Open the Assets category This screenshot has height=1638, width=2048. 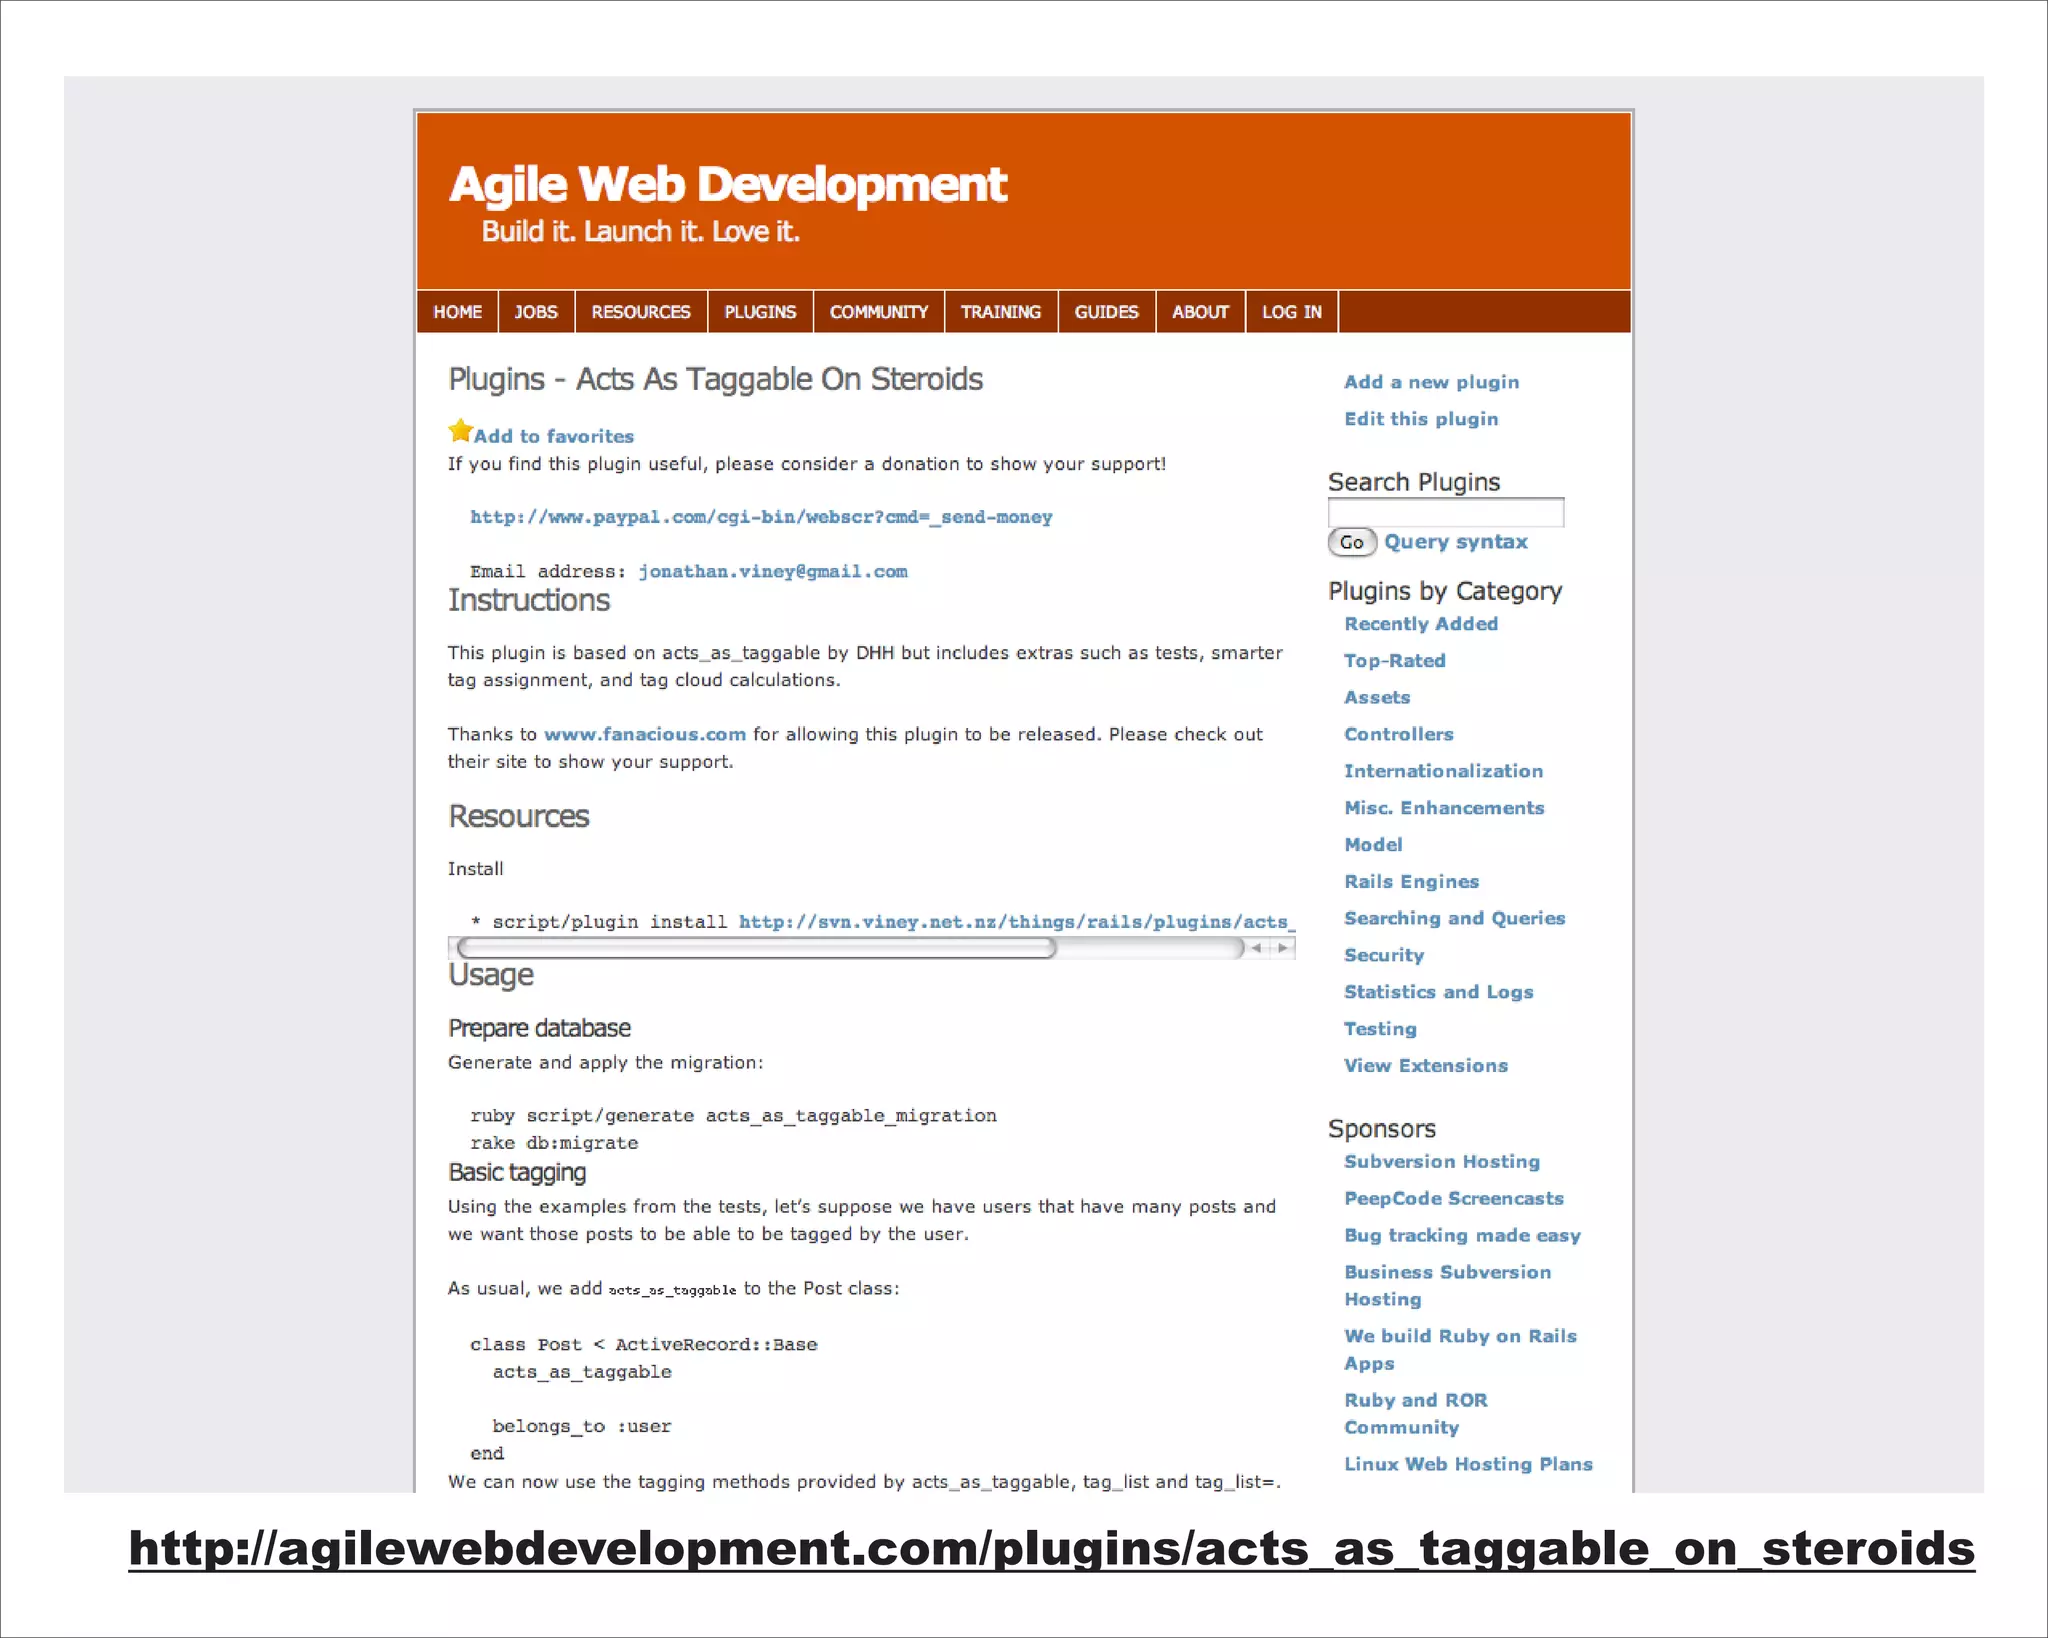1377,698
